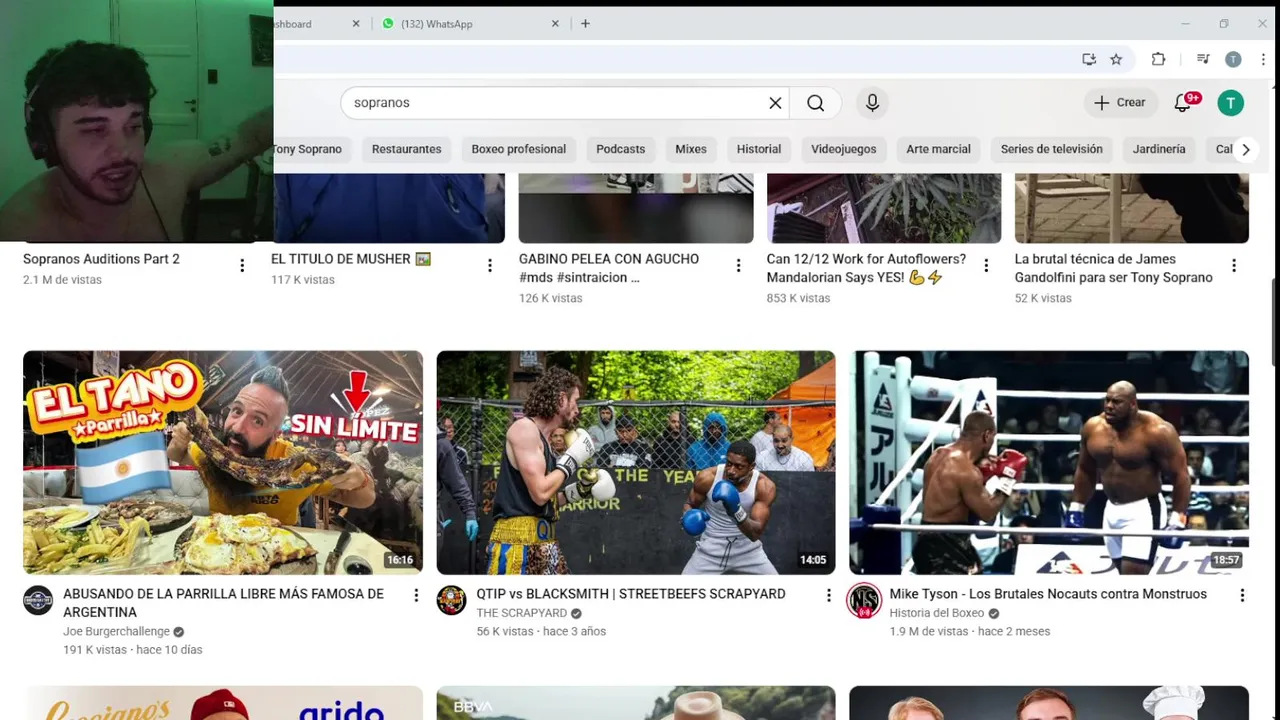The image size is (1280, 720).
Task: Bookmark this page with star icon
Action: [1116, 59]
